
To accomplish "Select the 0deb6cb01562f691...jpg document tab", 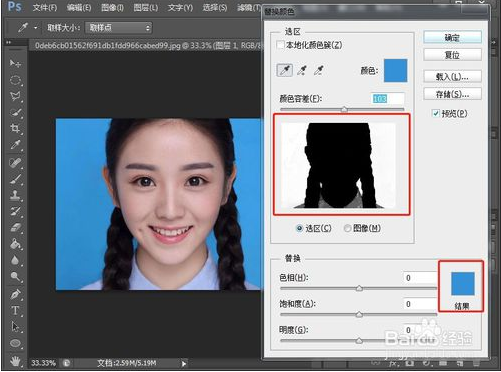I will [148, 45].
